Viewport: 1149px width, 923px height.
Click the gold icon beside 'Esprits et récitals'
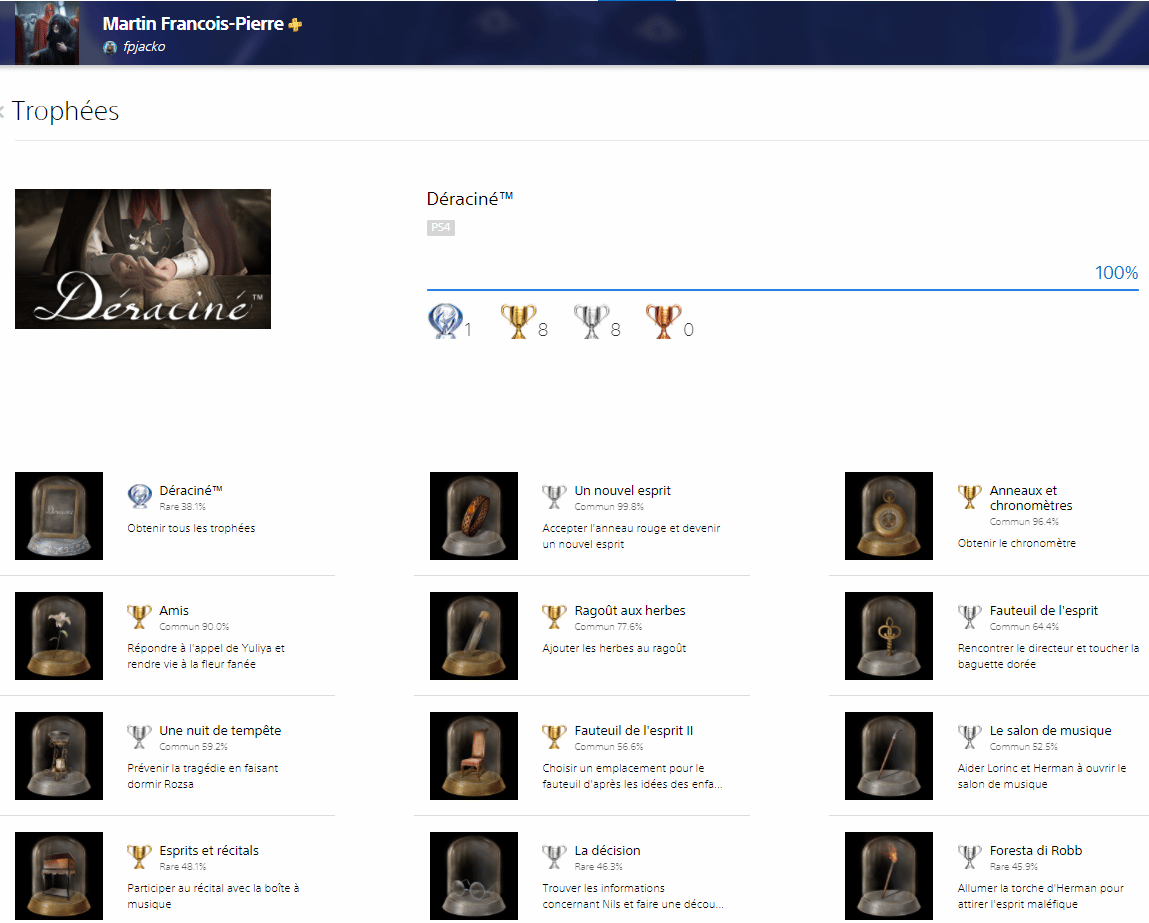(139, 857)
